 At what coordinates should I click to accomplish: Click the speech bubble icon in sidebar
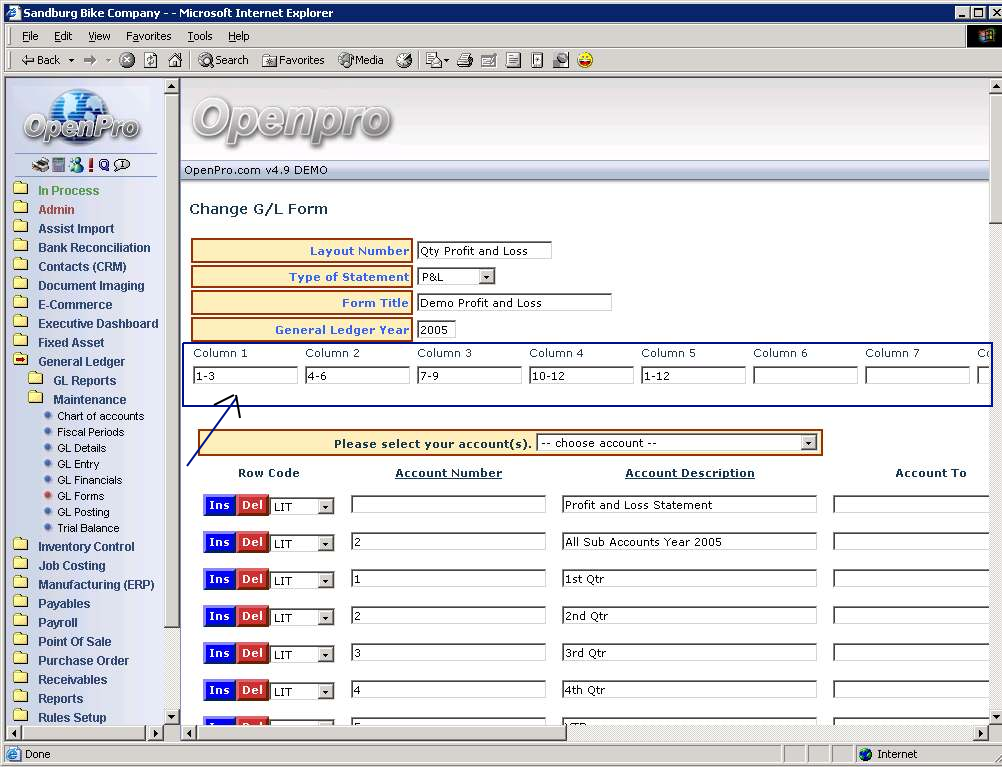[x=122, y=165]
